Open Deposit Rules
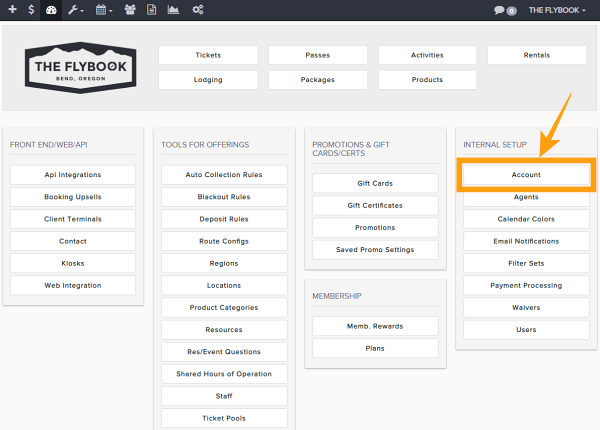Image resolution: width=600 pixels, height=430 pixels. (x=224, y=219)
